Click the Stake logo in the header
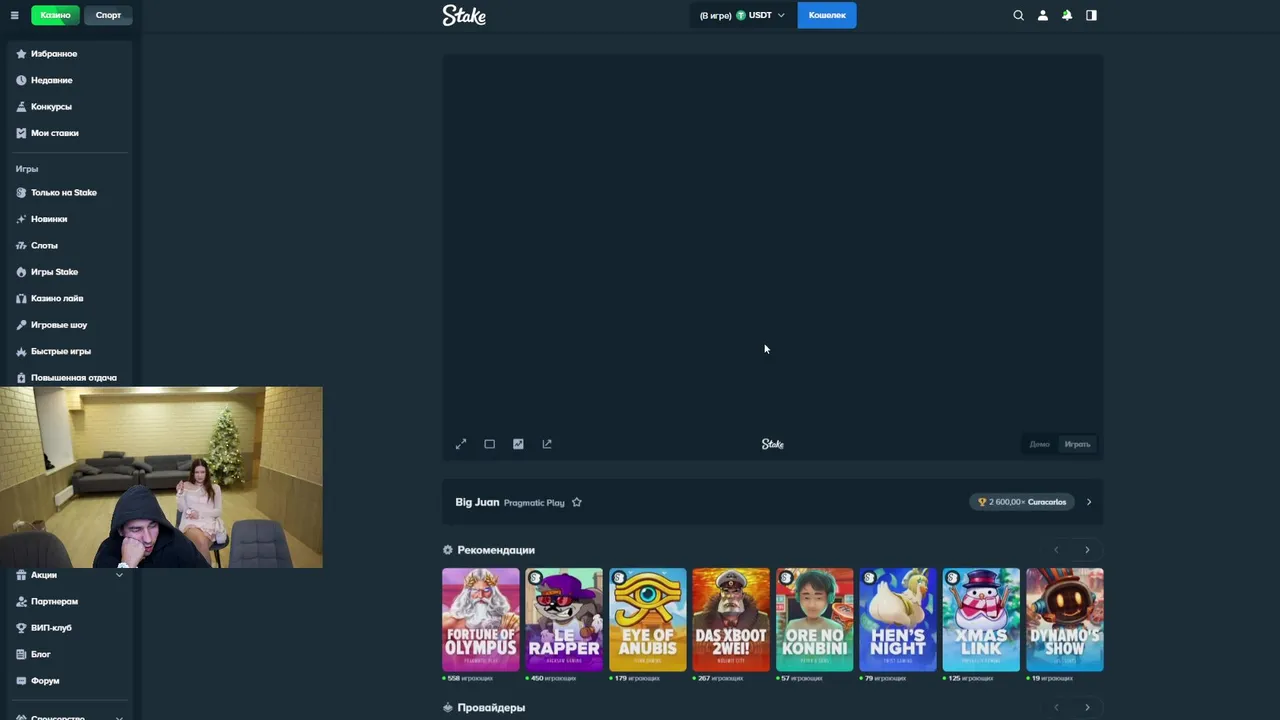This screenshot has height=720, width=1280. [464, 15]
